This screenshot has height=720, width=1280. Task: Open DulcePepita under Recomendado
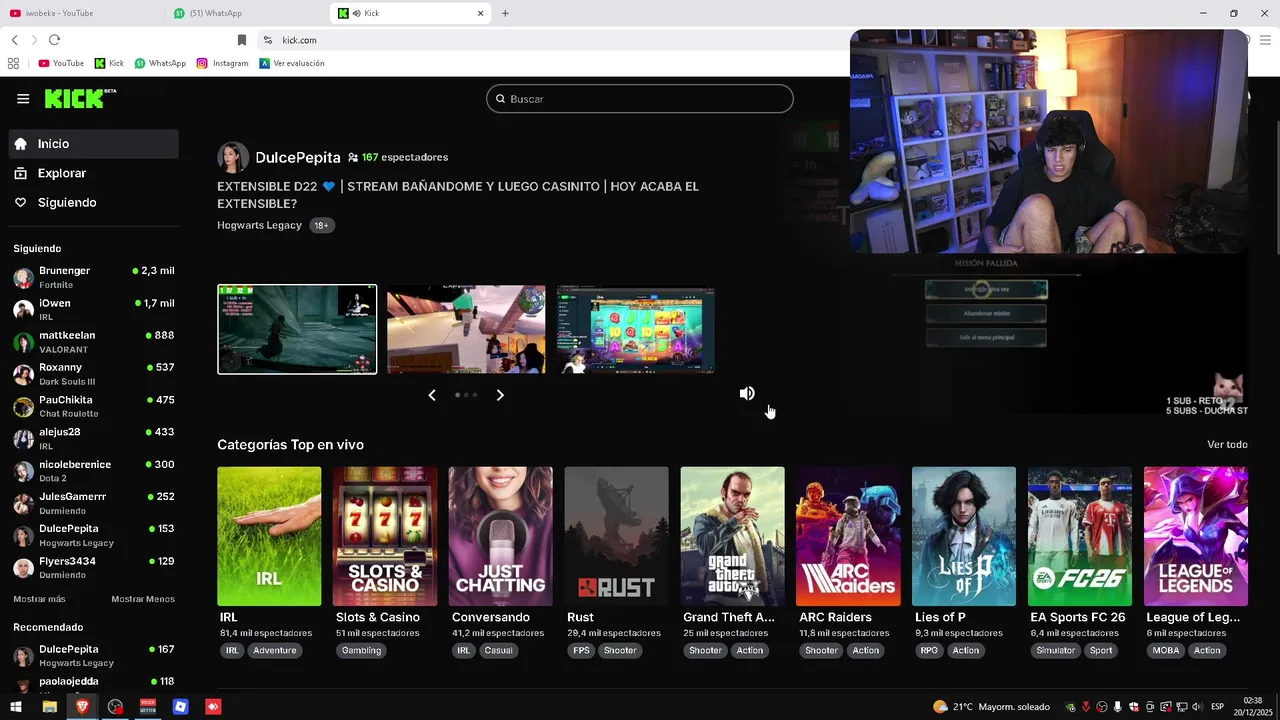(x=94, y=656)
